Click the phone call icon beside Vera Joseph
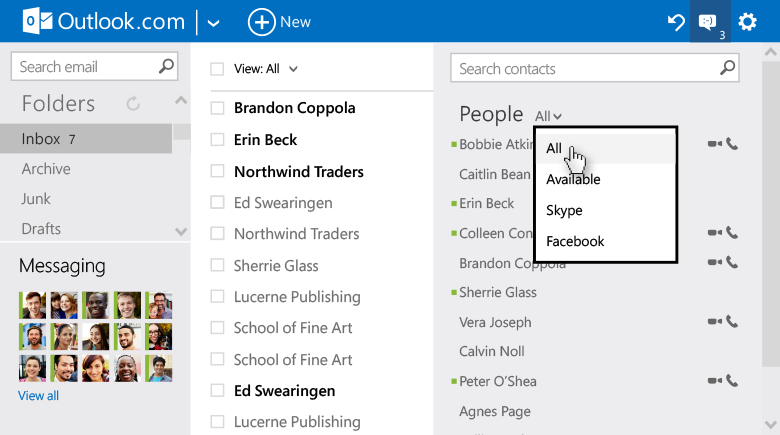 (732, 322)
